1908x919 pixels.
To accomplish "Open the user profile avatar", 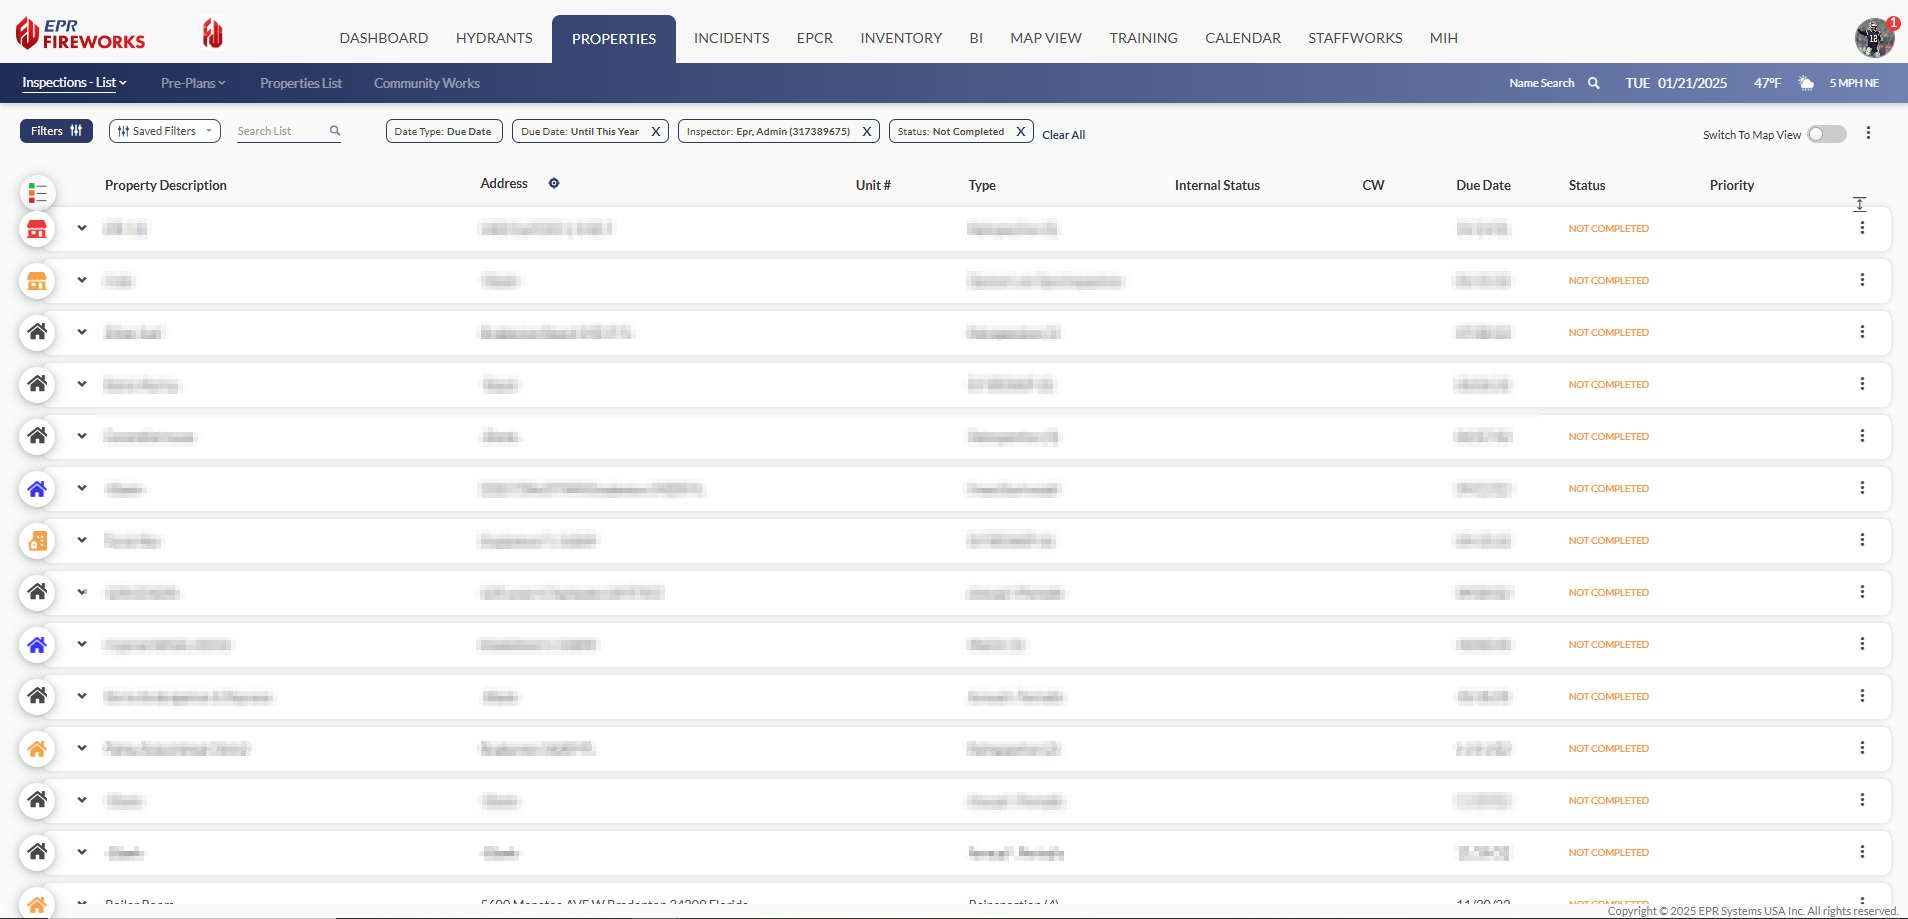I will point(1873,38).
